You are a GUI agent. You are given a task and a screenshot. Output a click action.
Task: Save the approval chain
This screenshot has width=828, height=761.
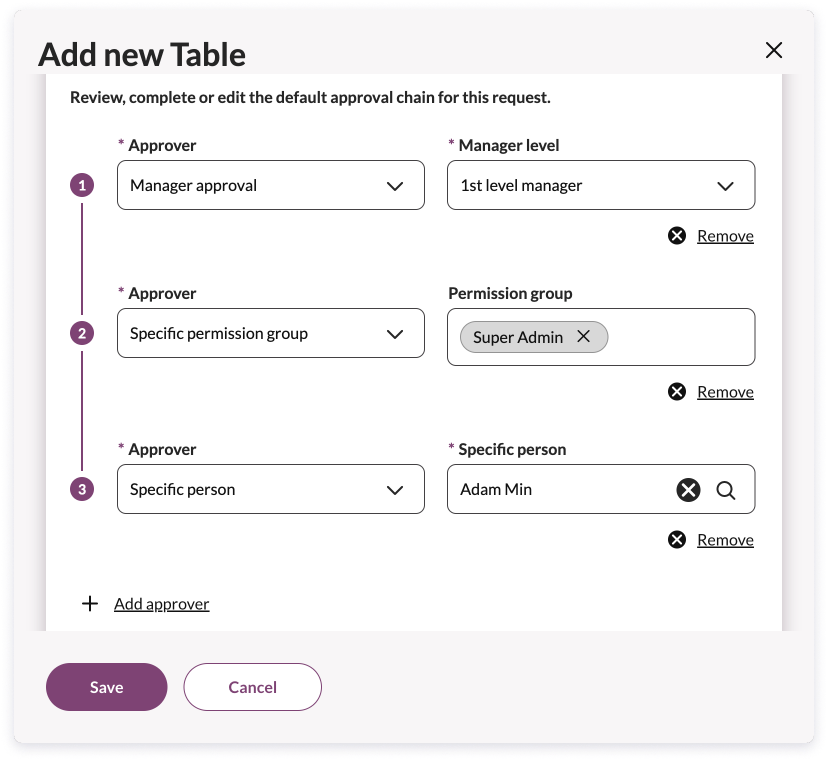point(107,687)
